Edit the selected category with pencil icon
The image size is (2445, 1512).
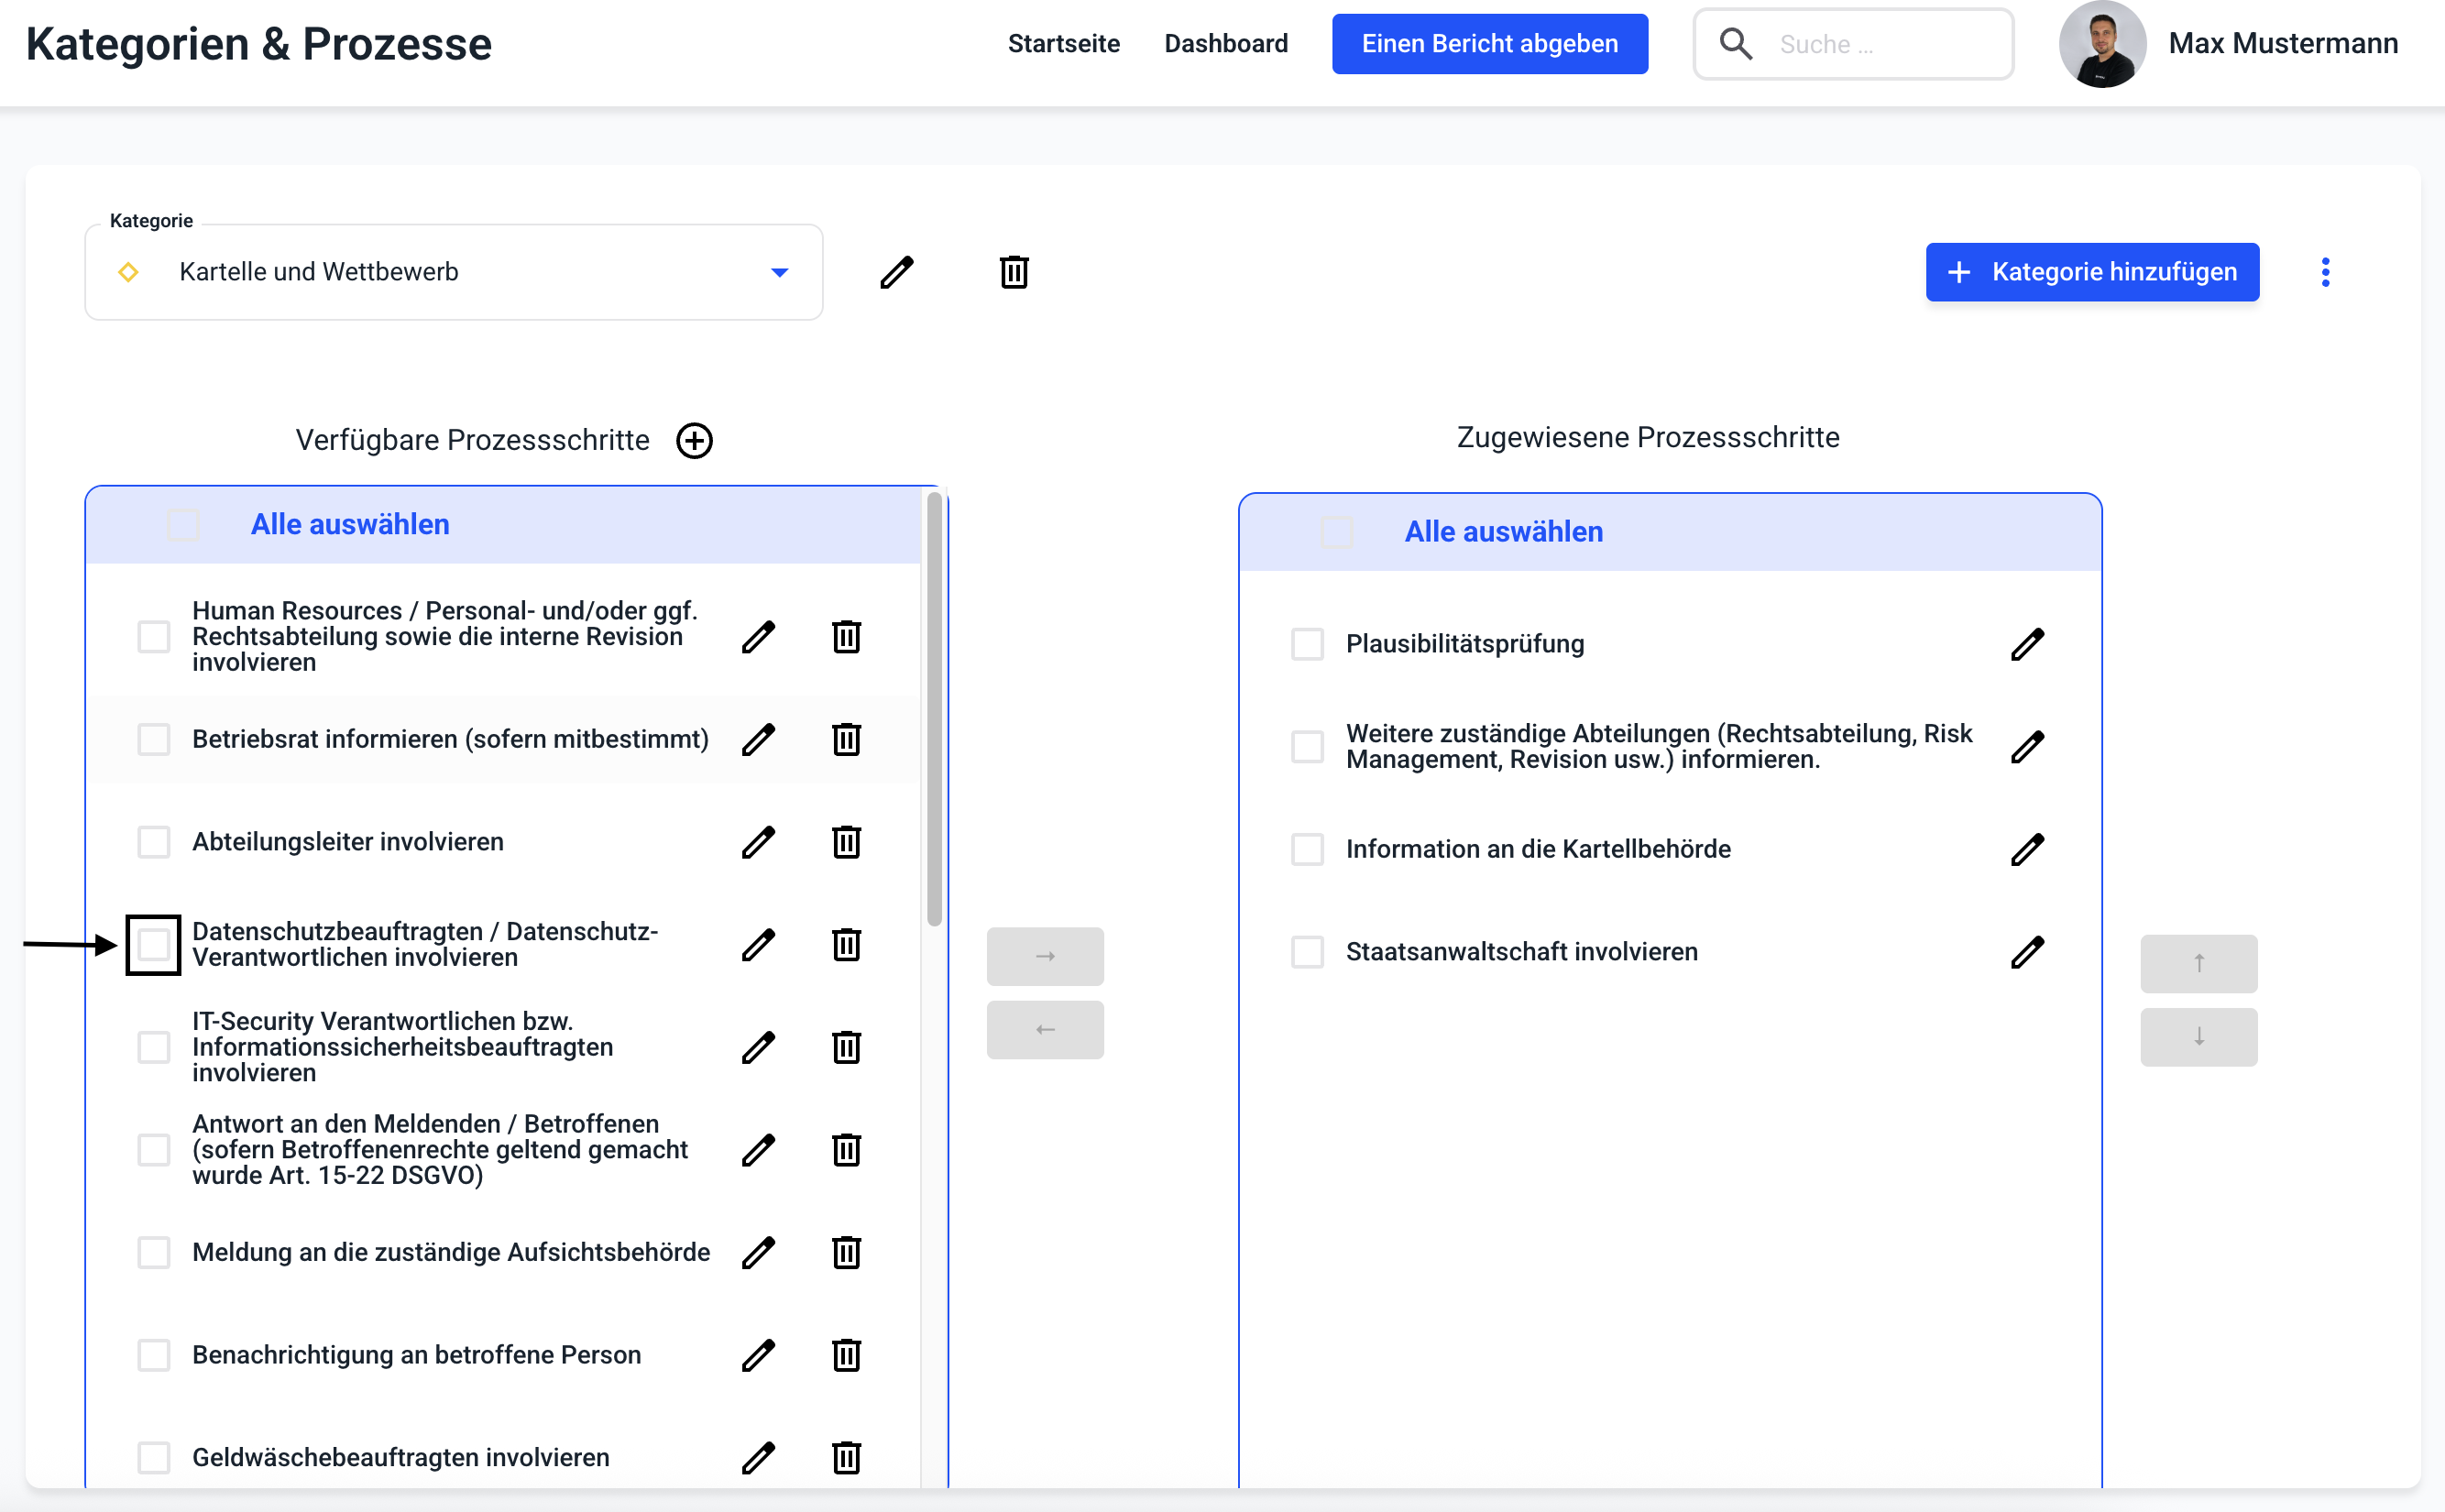click(896, 272)
